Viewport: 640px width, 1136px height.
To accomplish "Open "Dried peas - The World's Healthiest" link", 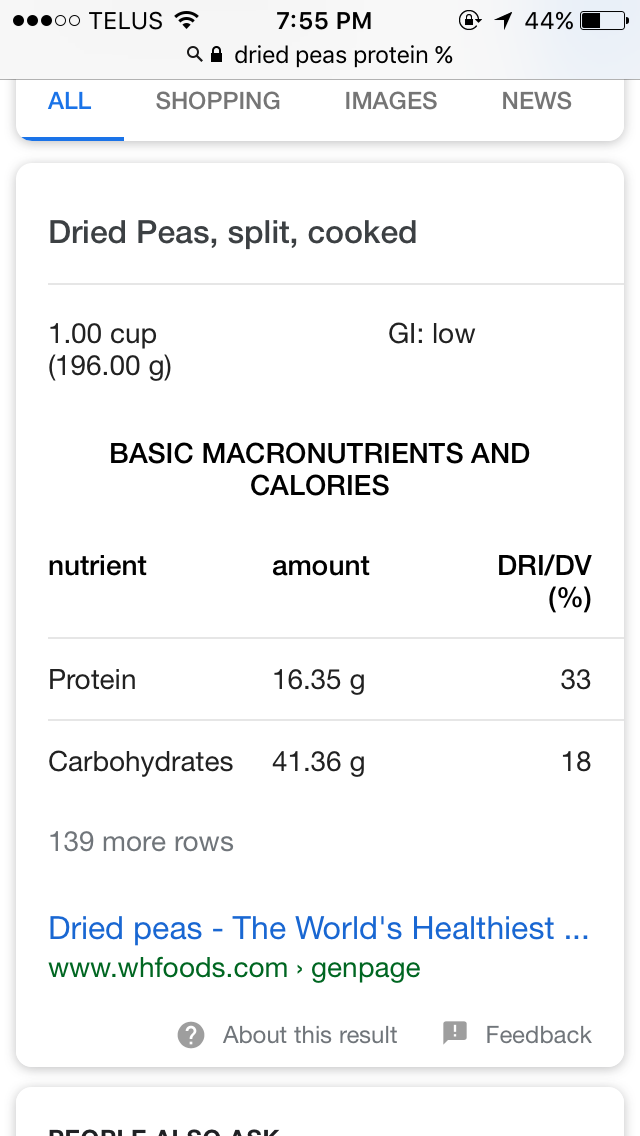I will tap(318, 928).
